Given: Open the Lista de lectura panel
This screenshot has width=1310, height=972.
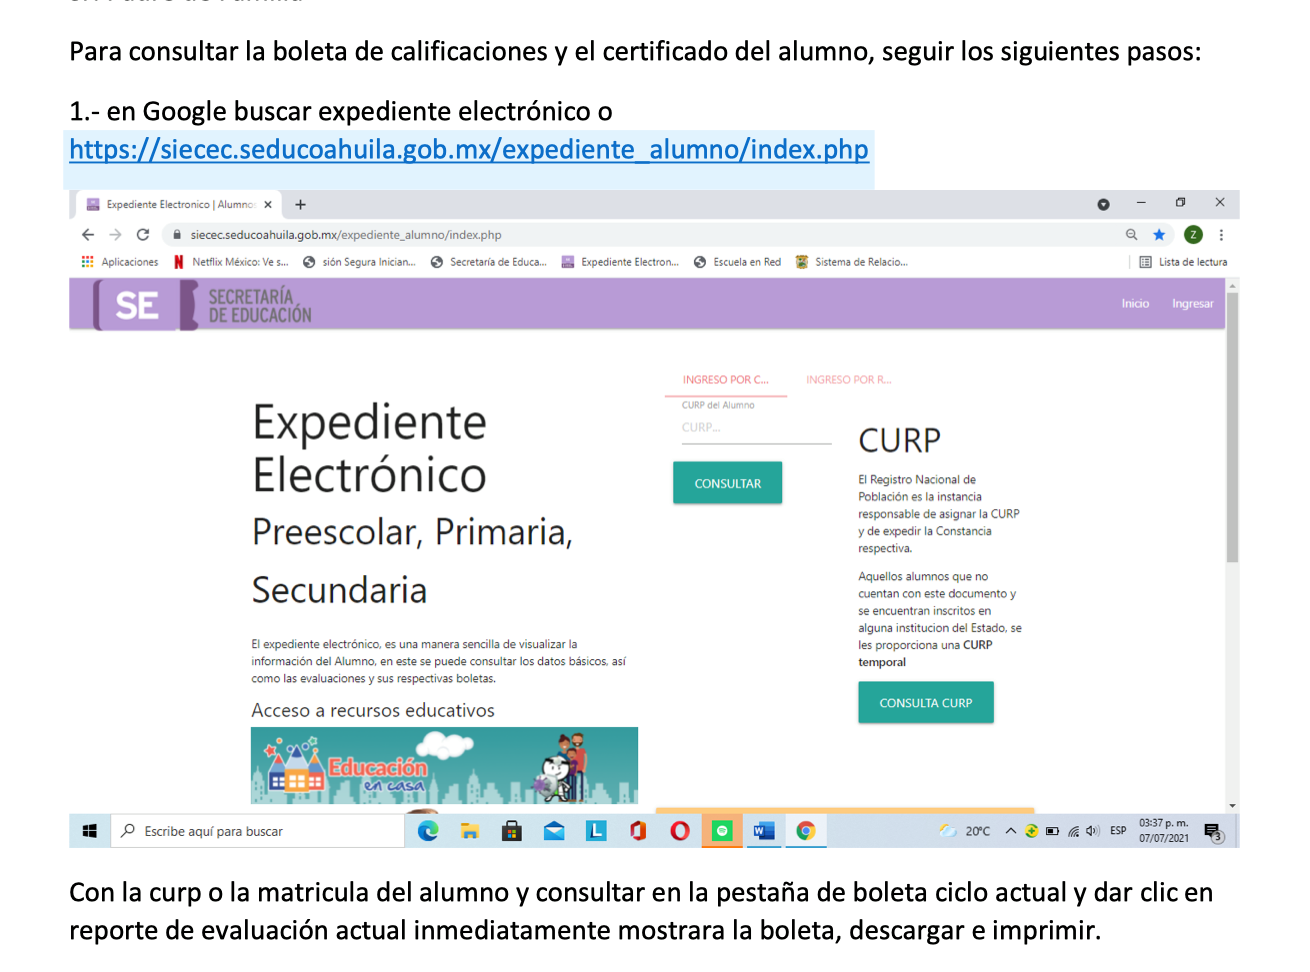Looking at the screenshot, I should point(1183,262).
